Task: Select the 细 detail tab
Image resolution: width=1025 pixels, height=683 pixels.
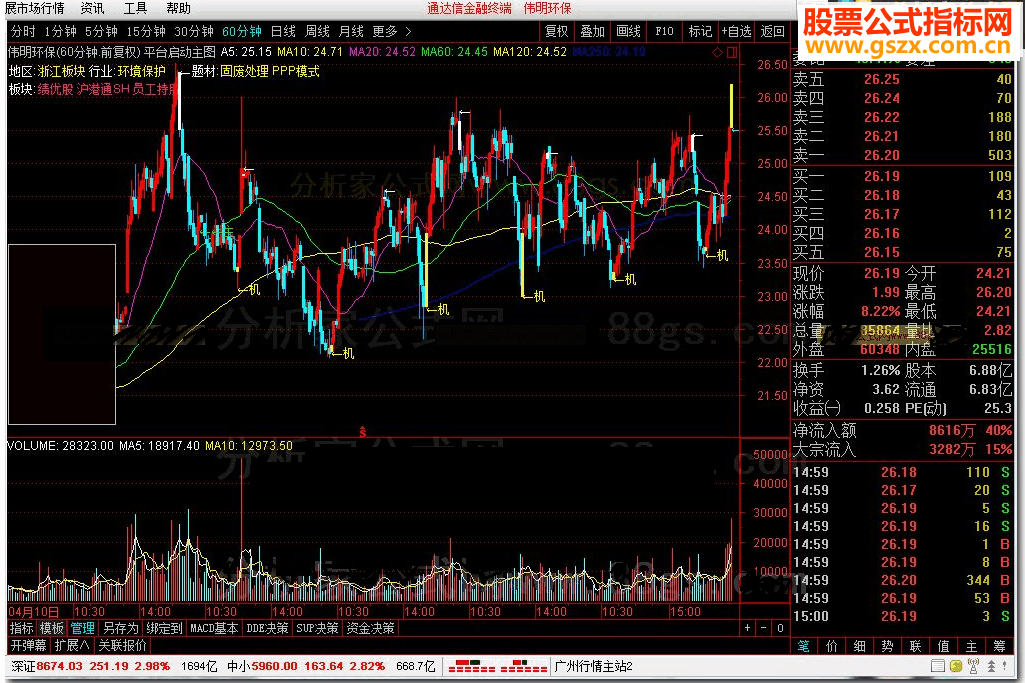Action: pos(860,646)
